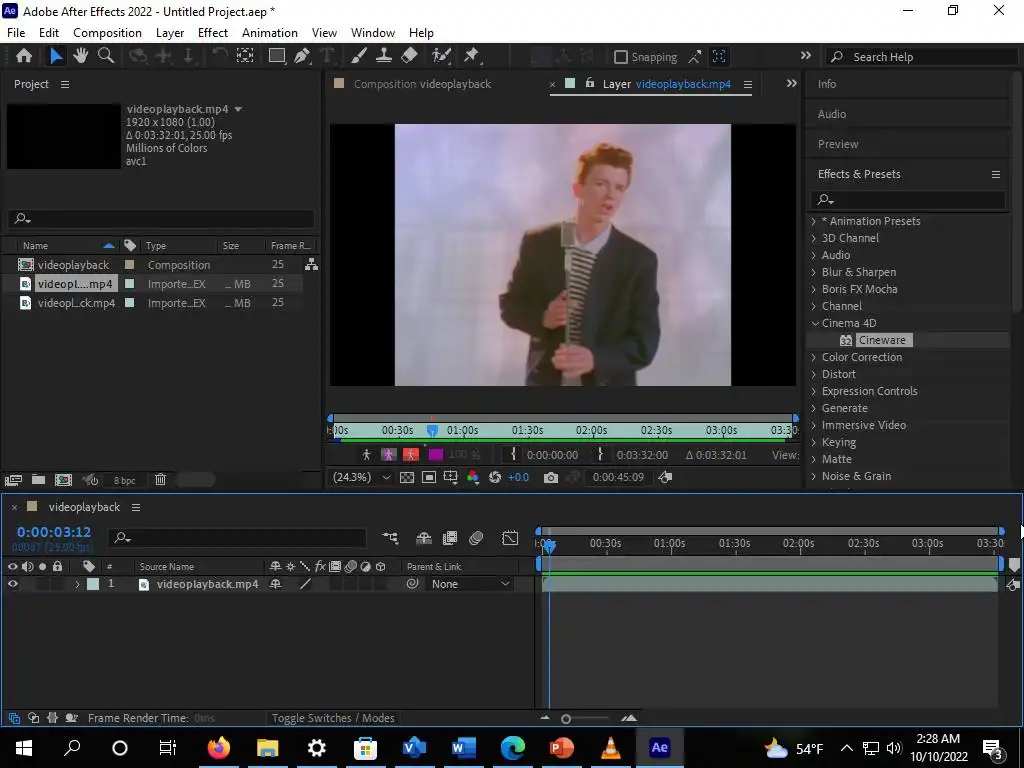Open the Parent & Link None dropdown
1024x768 pixels.
470,584
